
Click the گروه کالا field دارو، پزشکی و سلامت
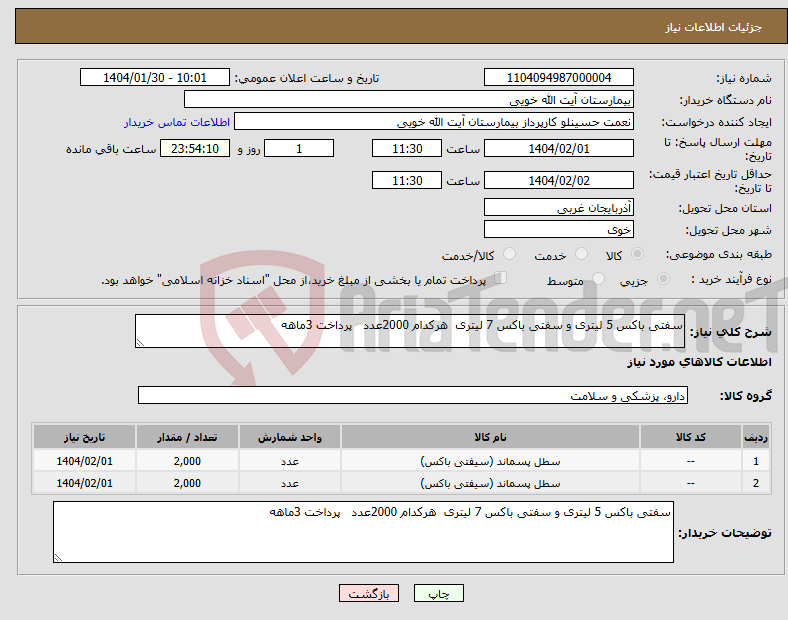click(x=413, y=395)
